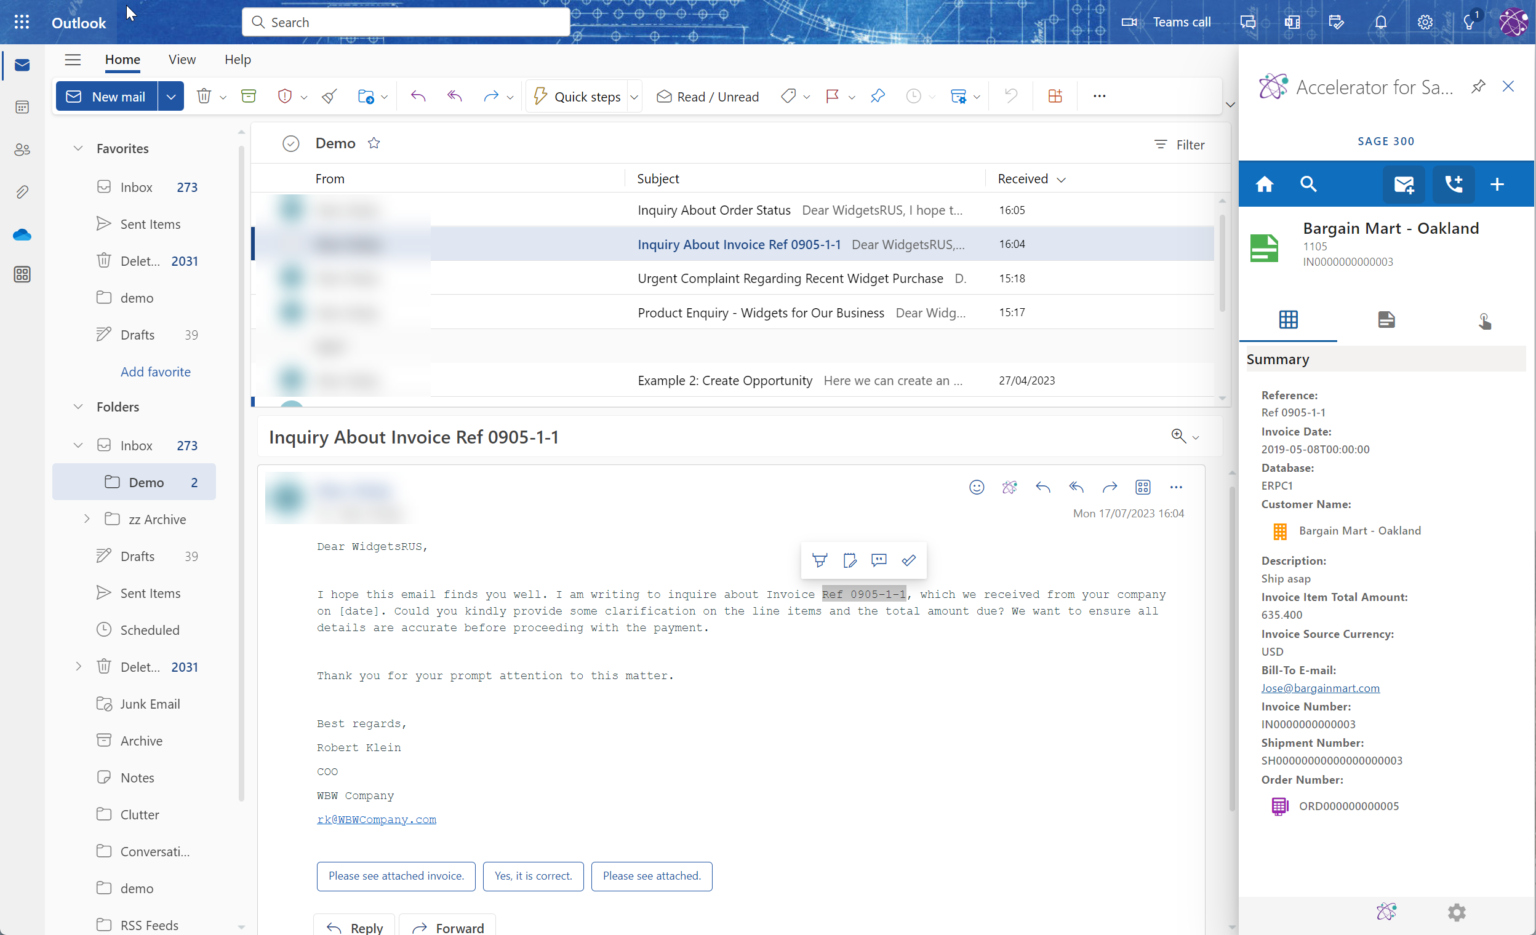Click the Reply button below message
The width and height of the screenshot is (1536, 935).
[x=354, y=926]
